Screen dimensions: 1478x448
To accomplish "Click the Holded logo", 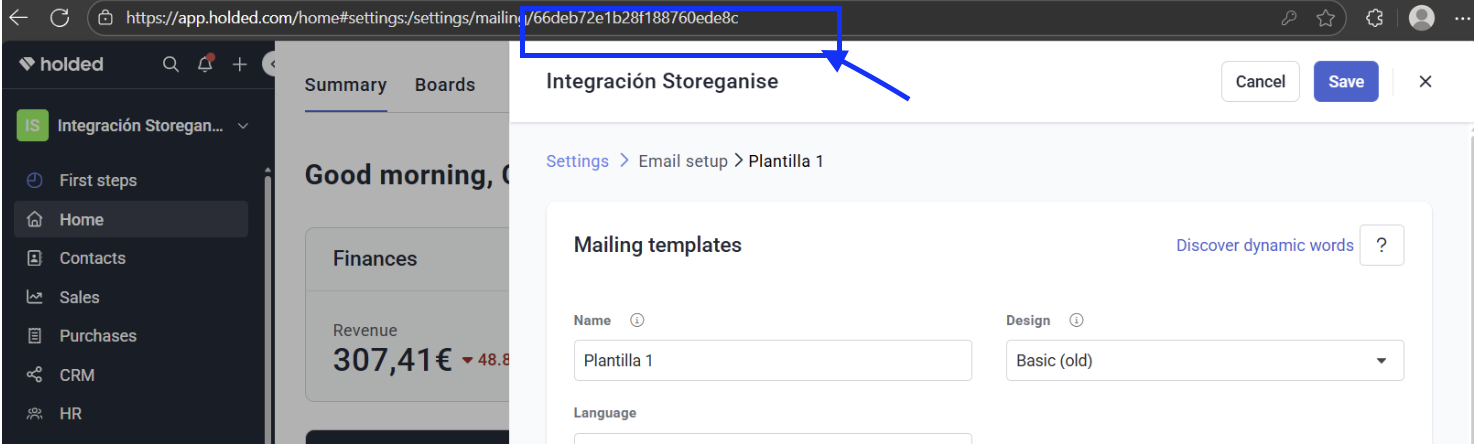I will click(61, 64).
